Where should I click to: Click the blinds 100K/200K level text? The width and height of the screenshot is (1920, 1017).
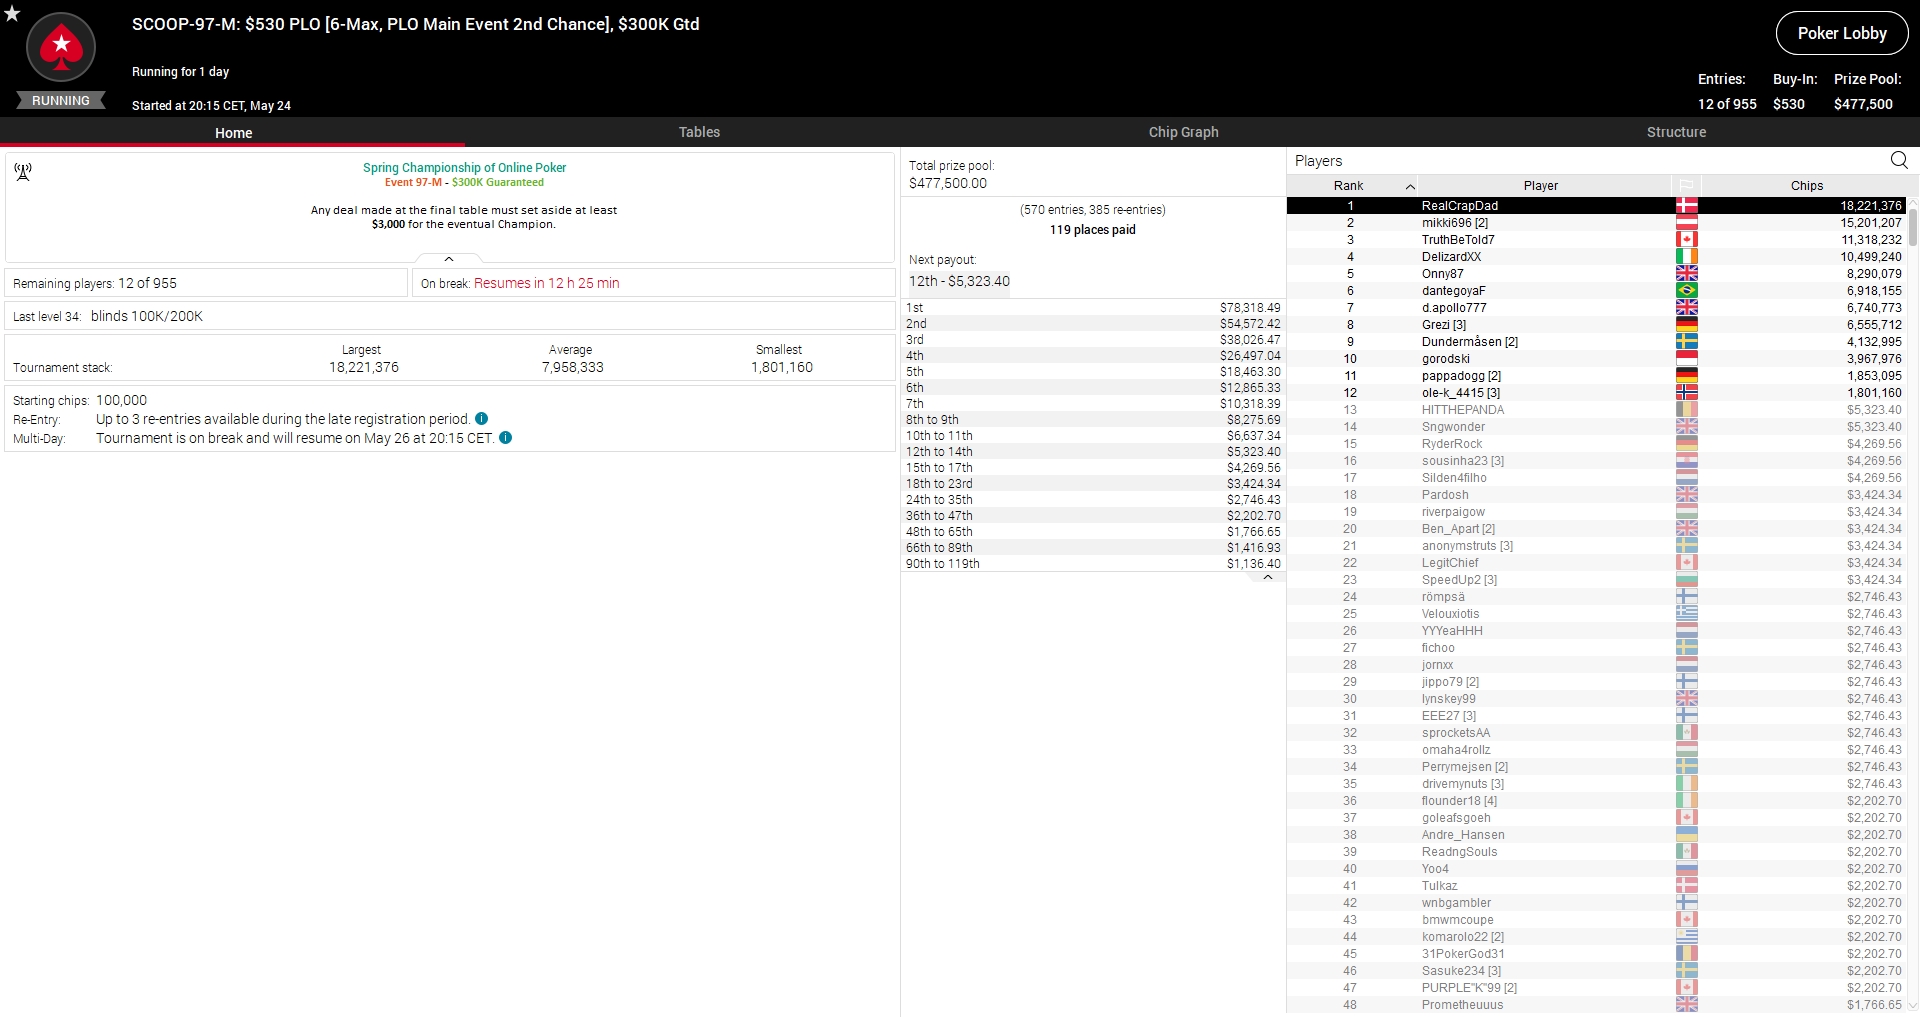[147, 316]
